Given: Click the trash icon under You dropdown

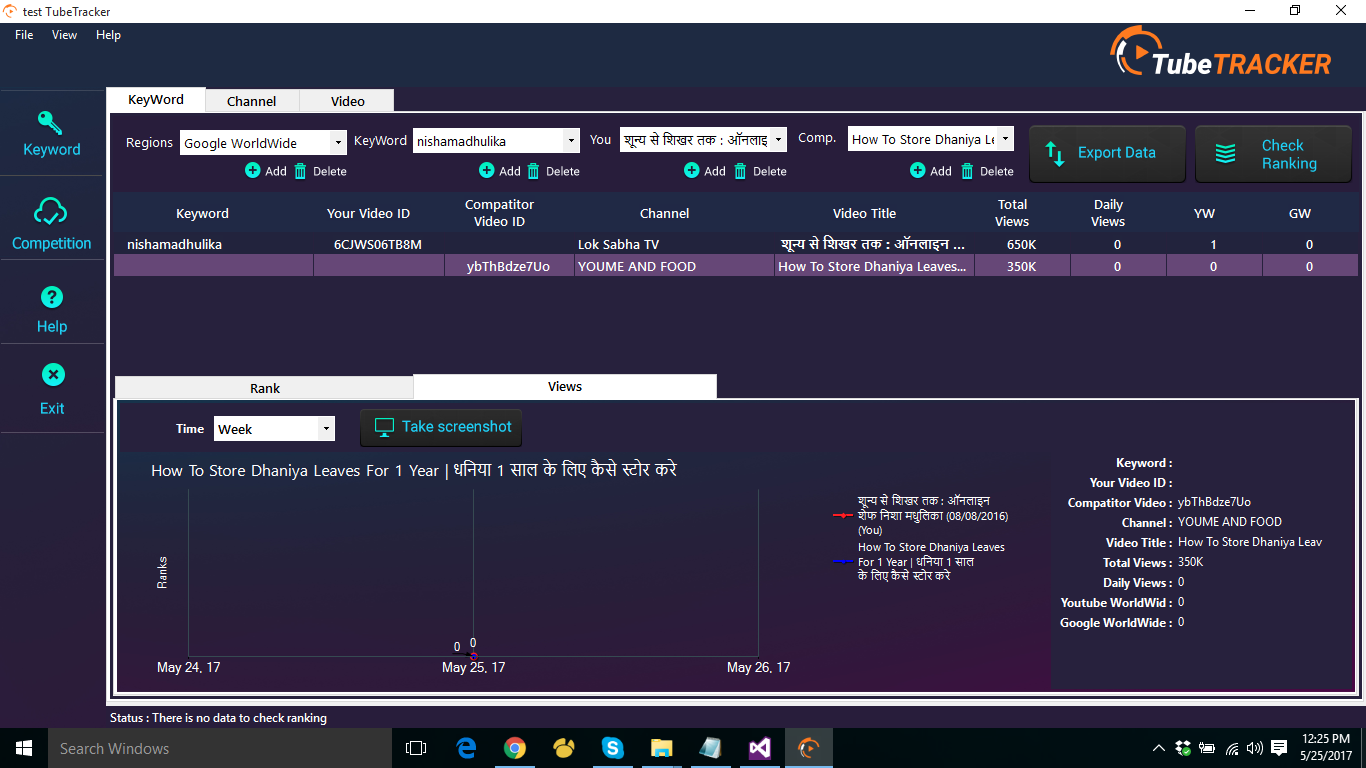Looking at the screenshot, I should tap(740, 171).
